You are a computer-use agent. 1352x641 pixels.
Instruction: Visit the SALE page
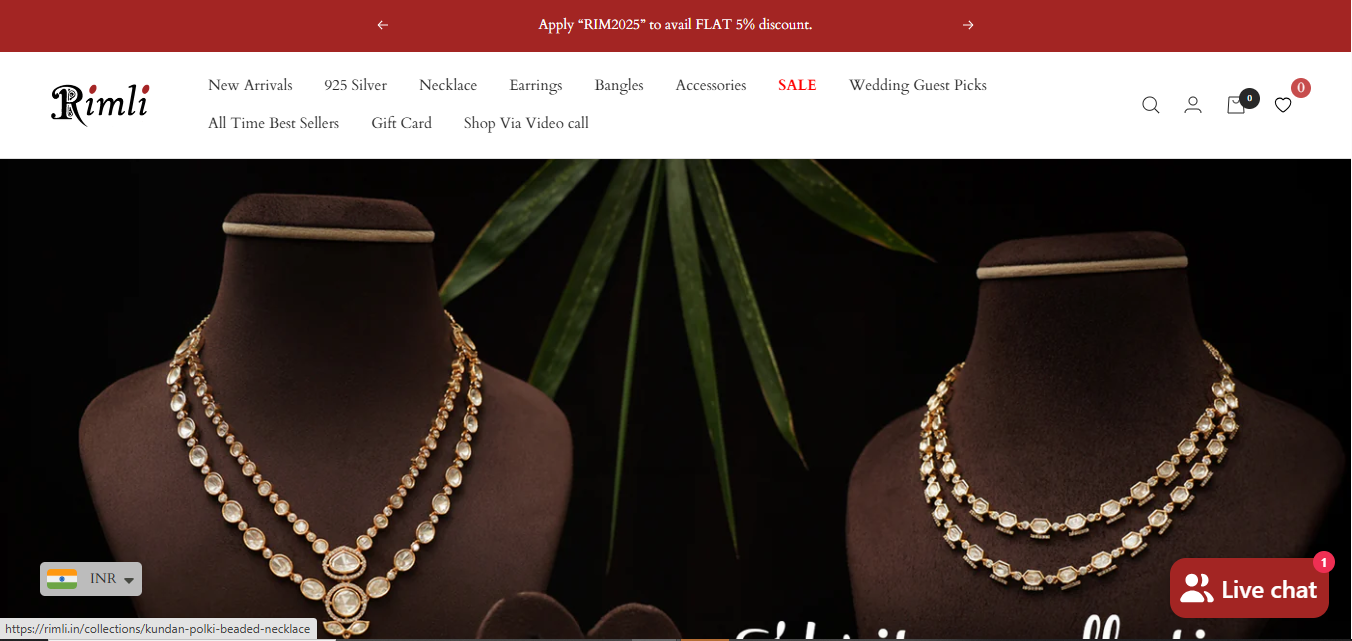click(797, 86)
